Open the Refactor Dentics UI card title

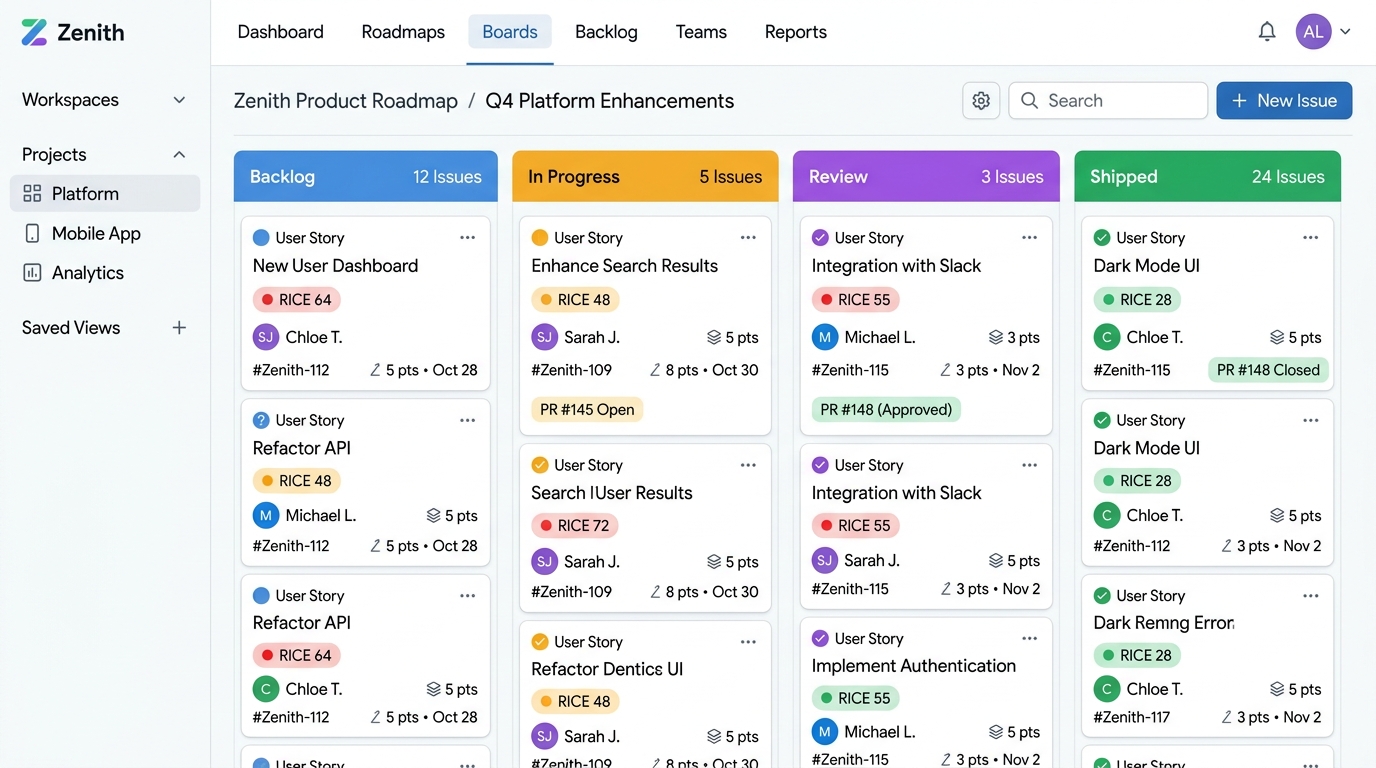coord(607,669)
